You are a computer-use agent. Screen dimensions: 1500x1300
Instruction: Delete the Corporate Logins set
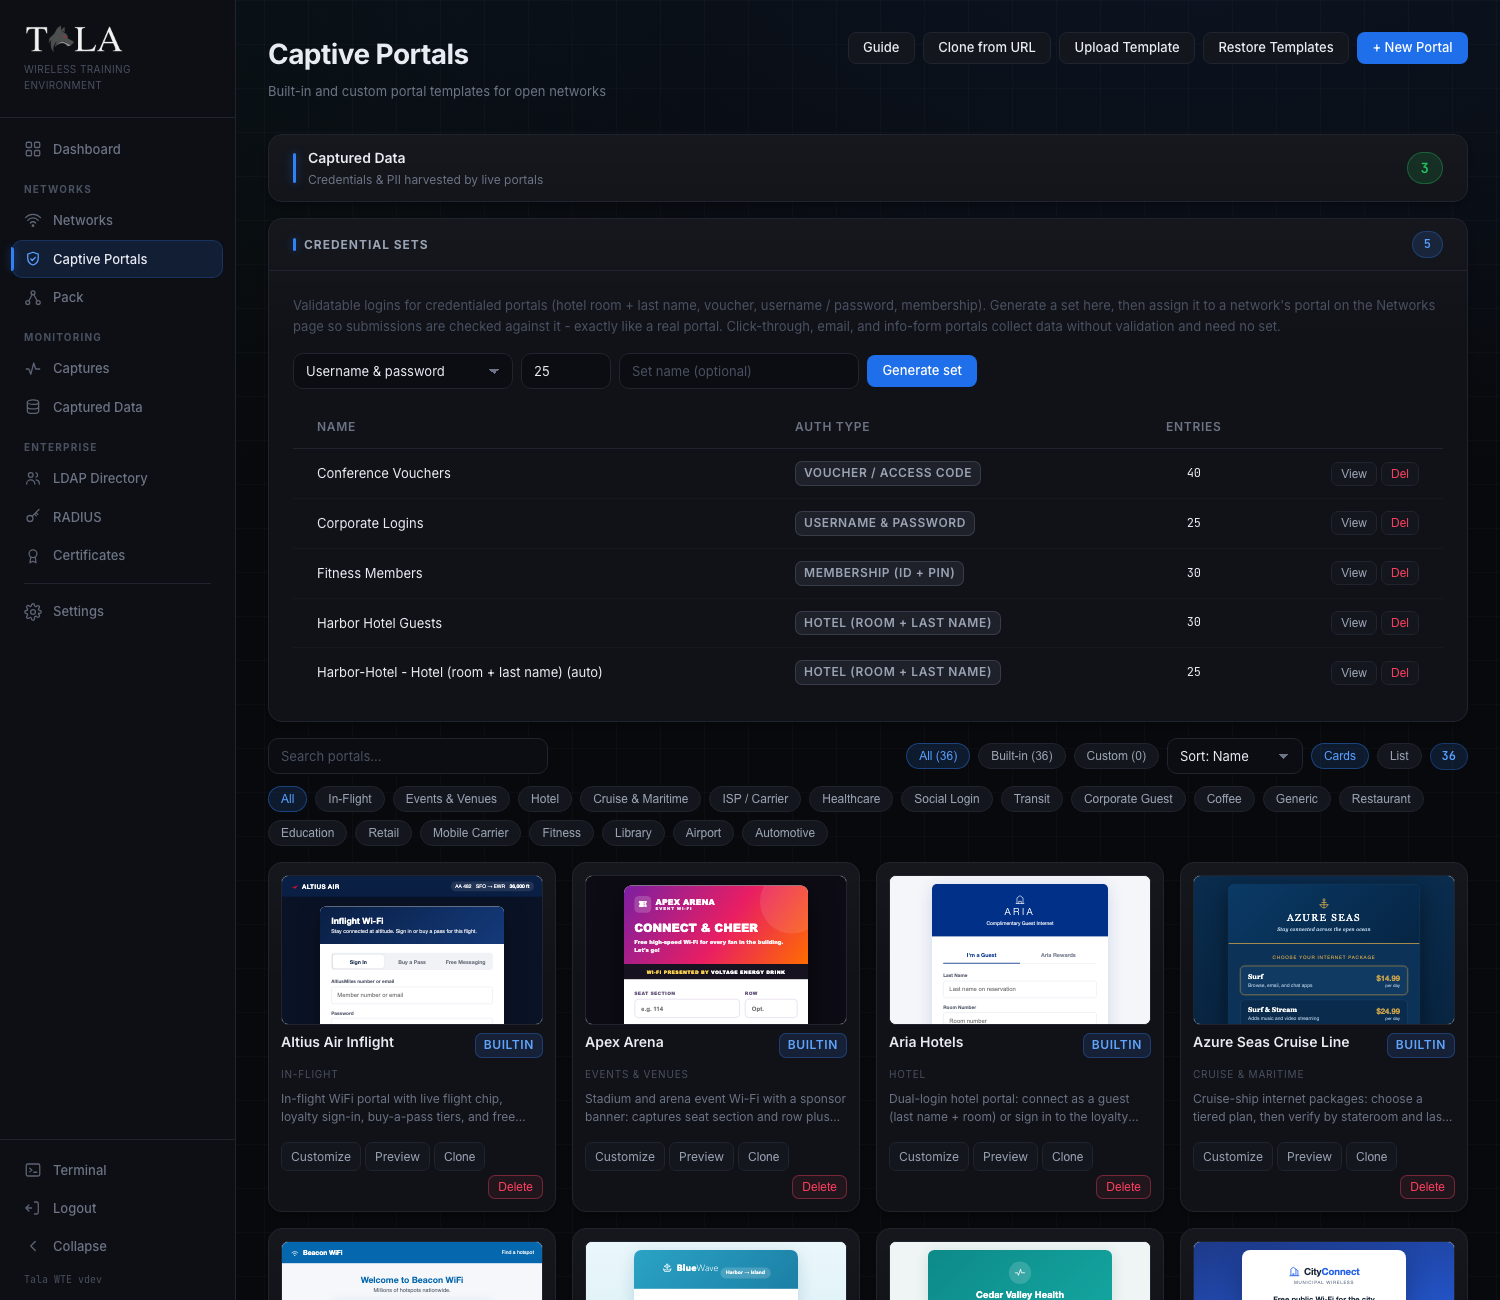tap(1400, 523)
